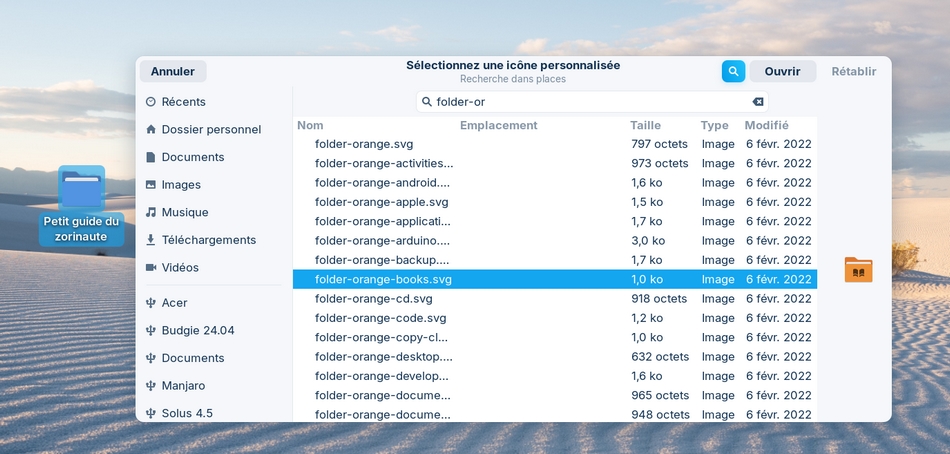Select the folder-orange-cd.svg file
This screenshot has height=454, width=950.
tap(373, 299)
